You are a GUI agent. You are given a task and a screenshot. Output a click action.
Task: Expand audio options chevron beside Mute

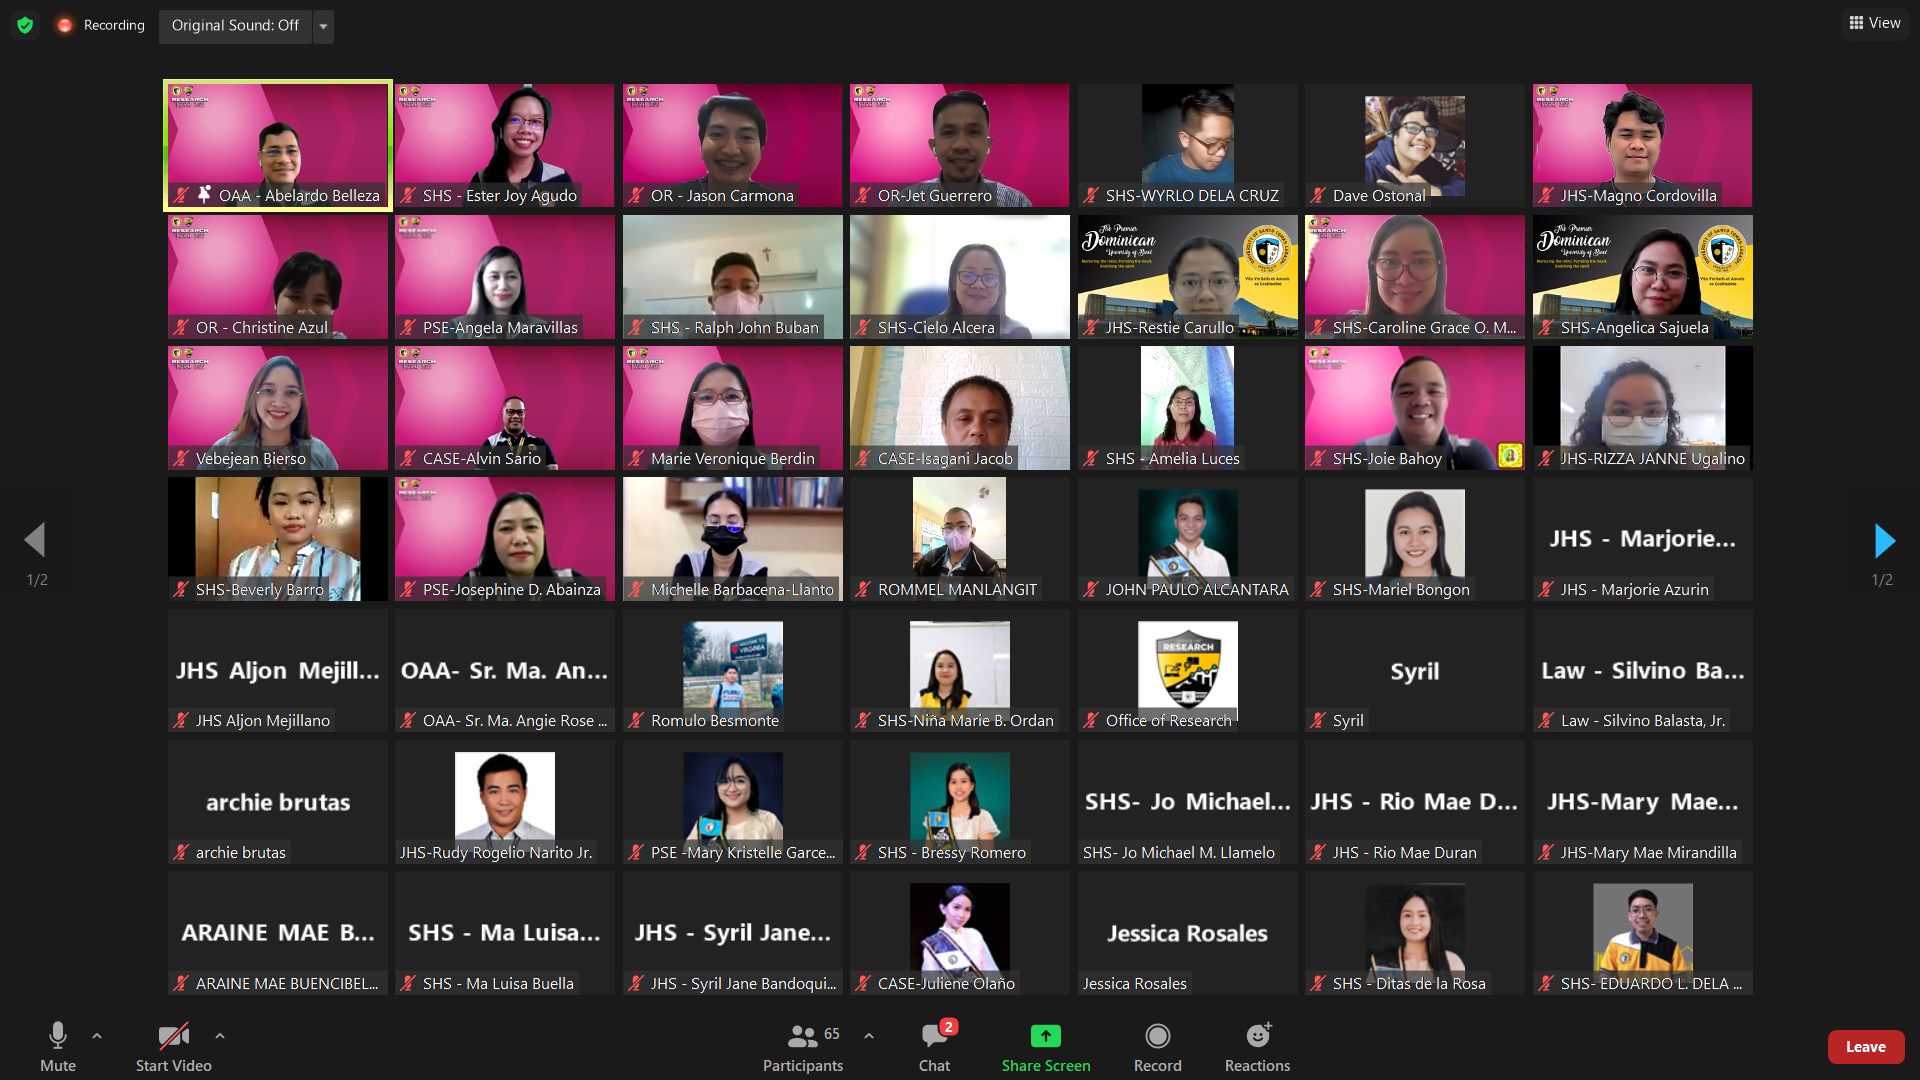click(x=97, y=1036)
